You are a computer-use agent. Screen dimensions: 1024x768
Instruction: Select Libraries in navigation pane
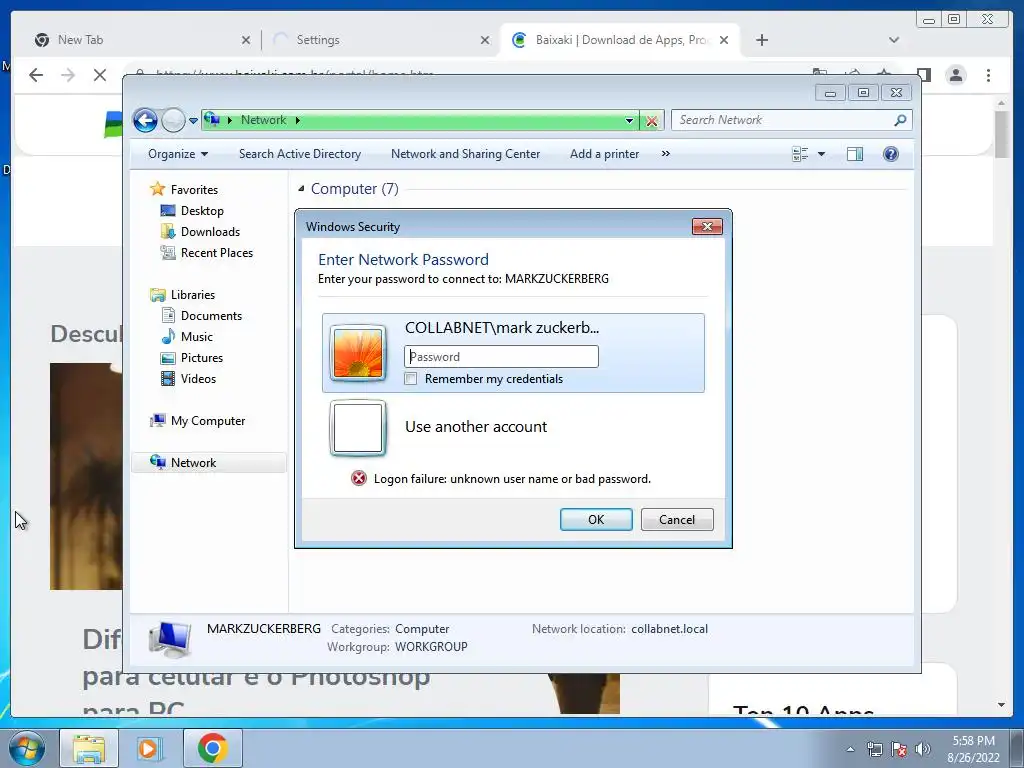click(193, 295)
